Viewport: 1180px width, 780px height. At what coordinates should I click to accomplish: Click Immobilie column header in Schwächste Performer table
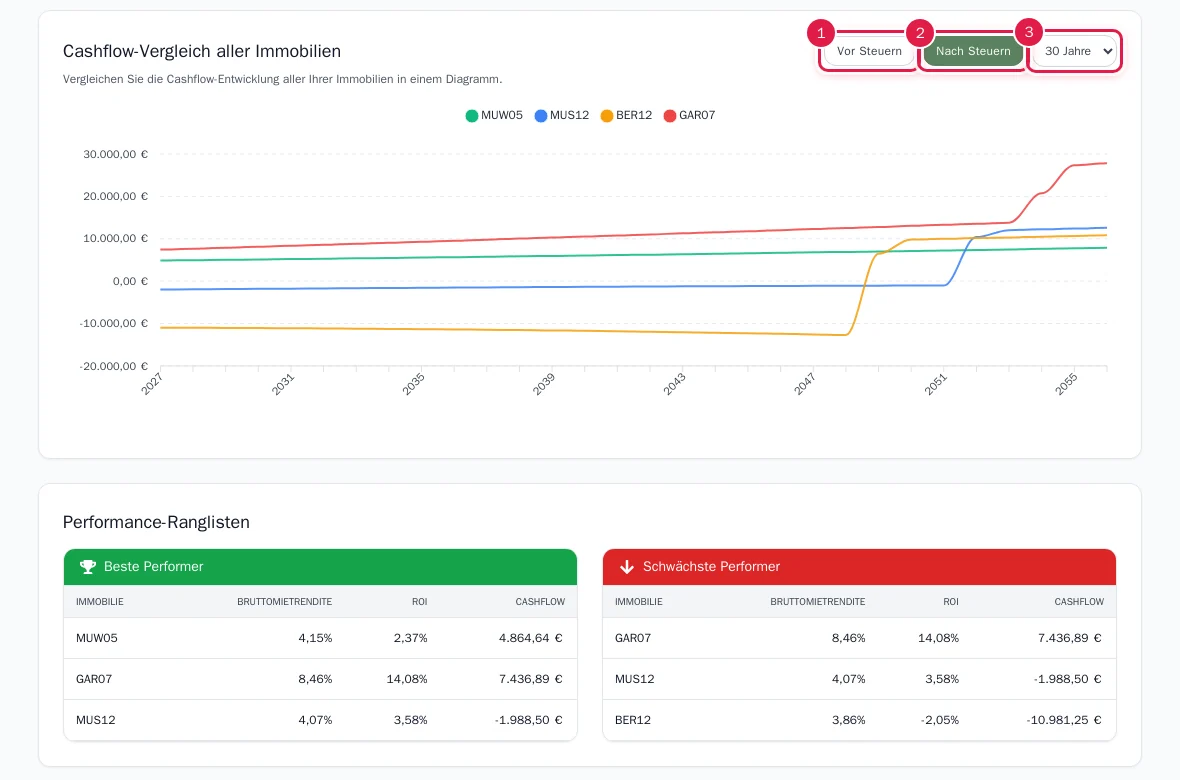click(x=638, y=602)
